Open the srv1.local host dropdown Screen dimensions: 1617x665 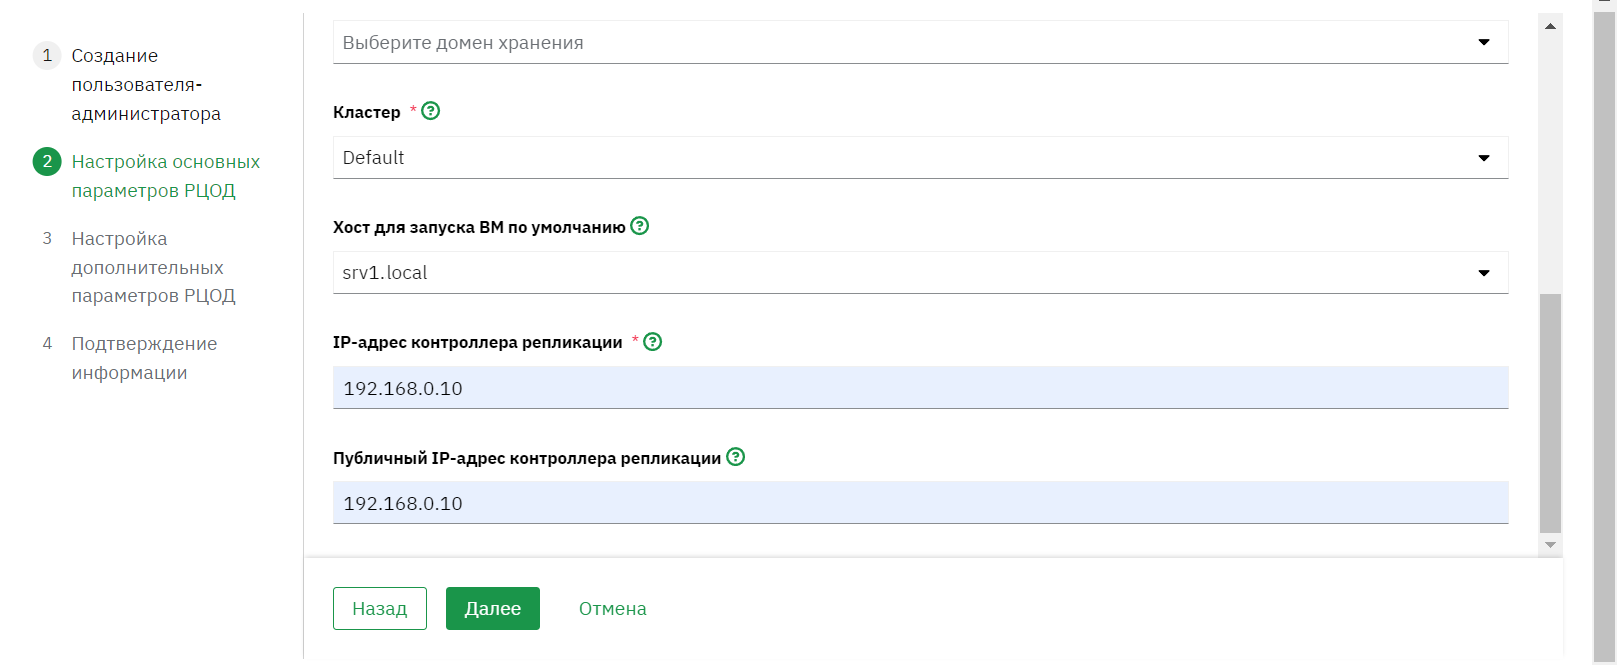point(920,272)
